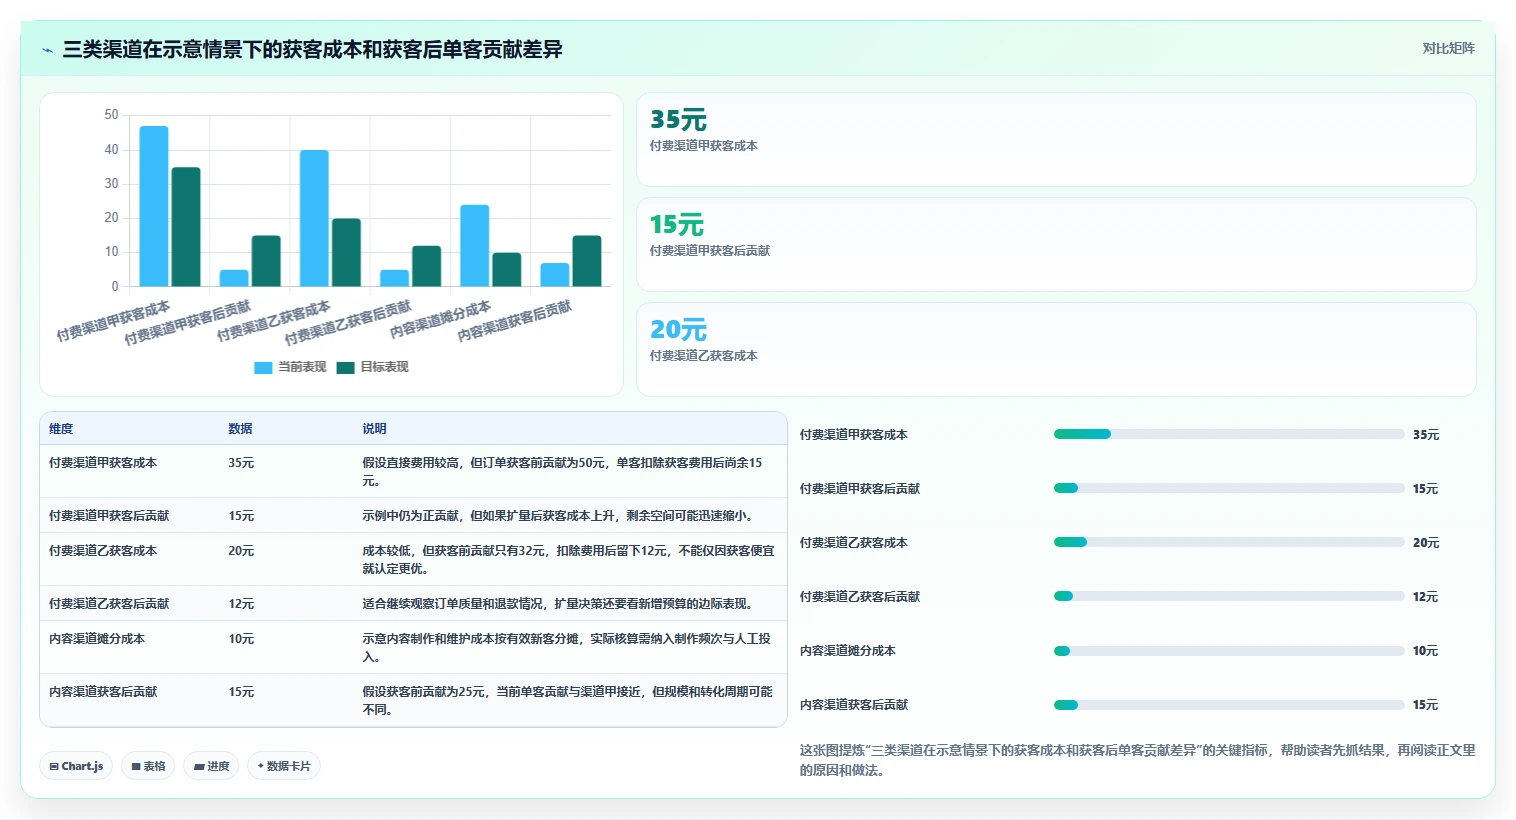Click the summary paragraph starting 这张图提炼

(x=1137, y=760)
